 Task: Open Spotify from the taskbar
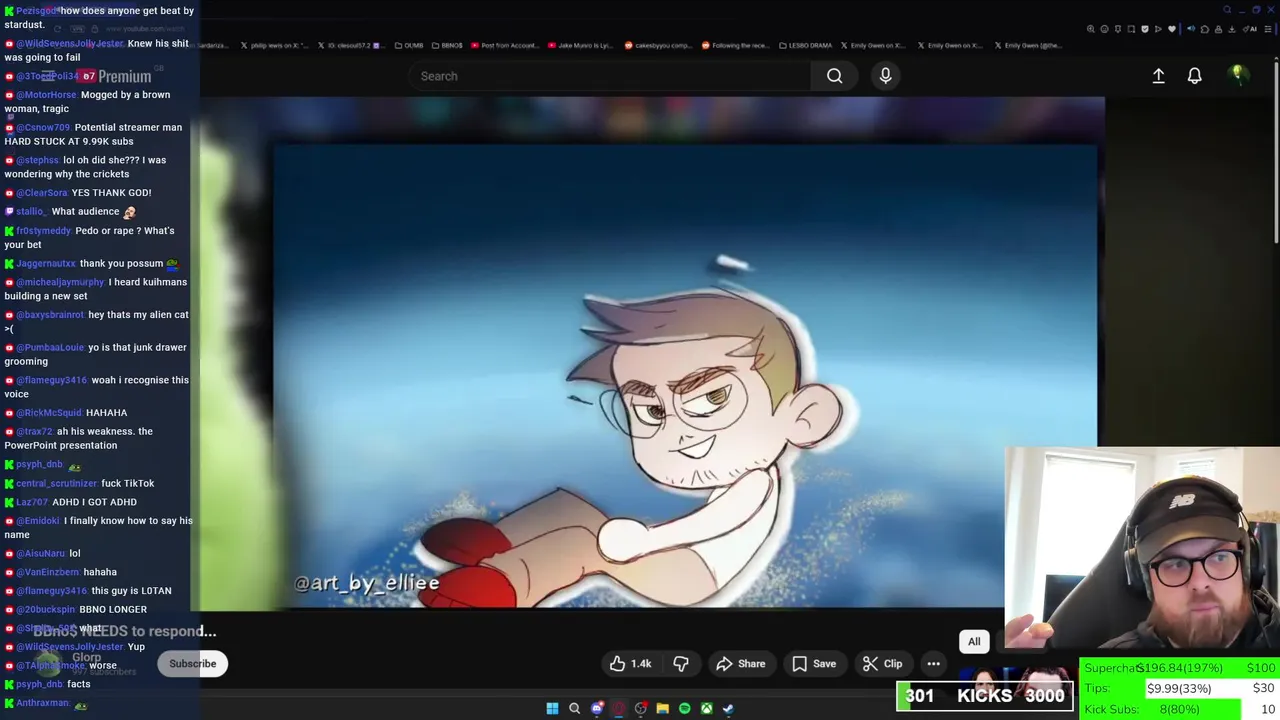[684, 709]
